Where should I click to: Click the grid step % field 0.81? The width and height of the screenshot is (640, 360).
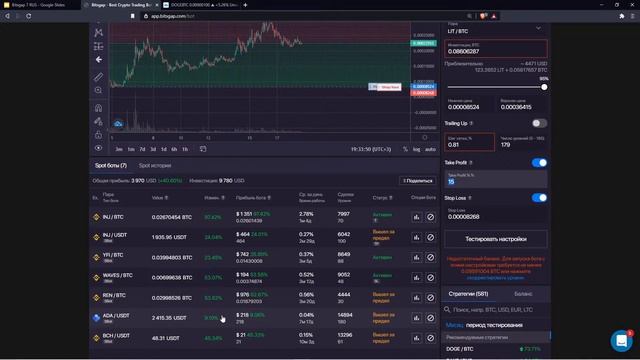pyautogui.click(x=469, y=142)
